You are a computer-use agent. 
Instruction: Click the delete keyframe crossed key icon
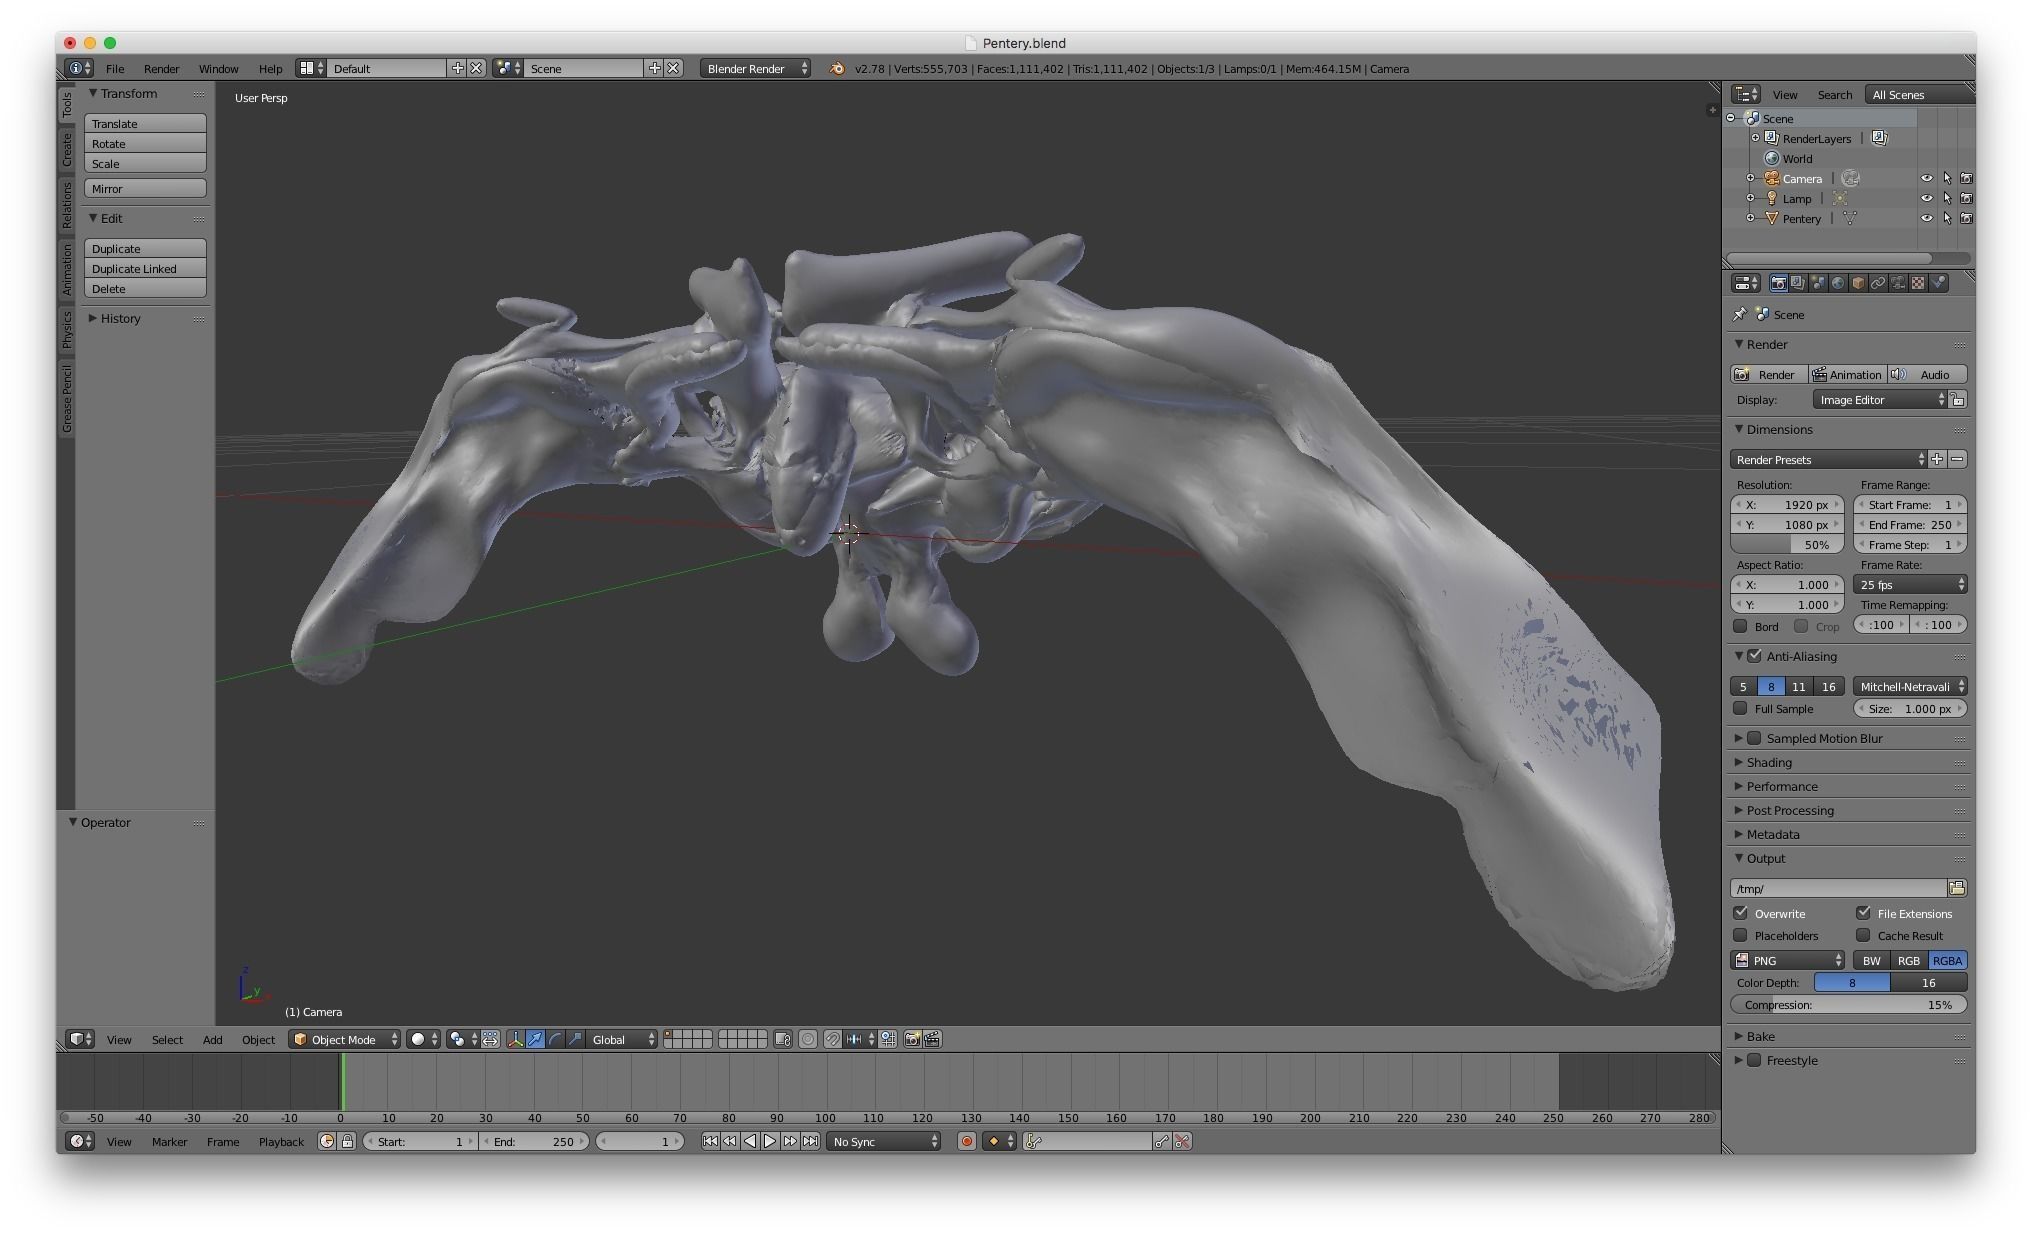1182,1141
